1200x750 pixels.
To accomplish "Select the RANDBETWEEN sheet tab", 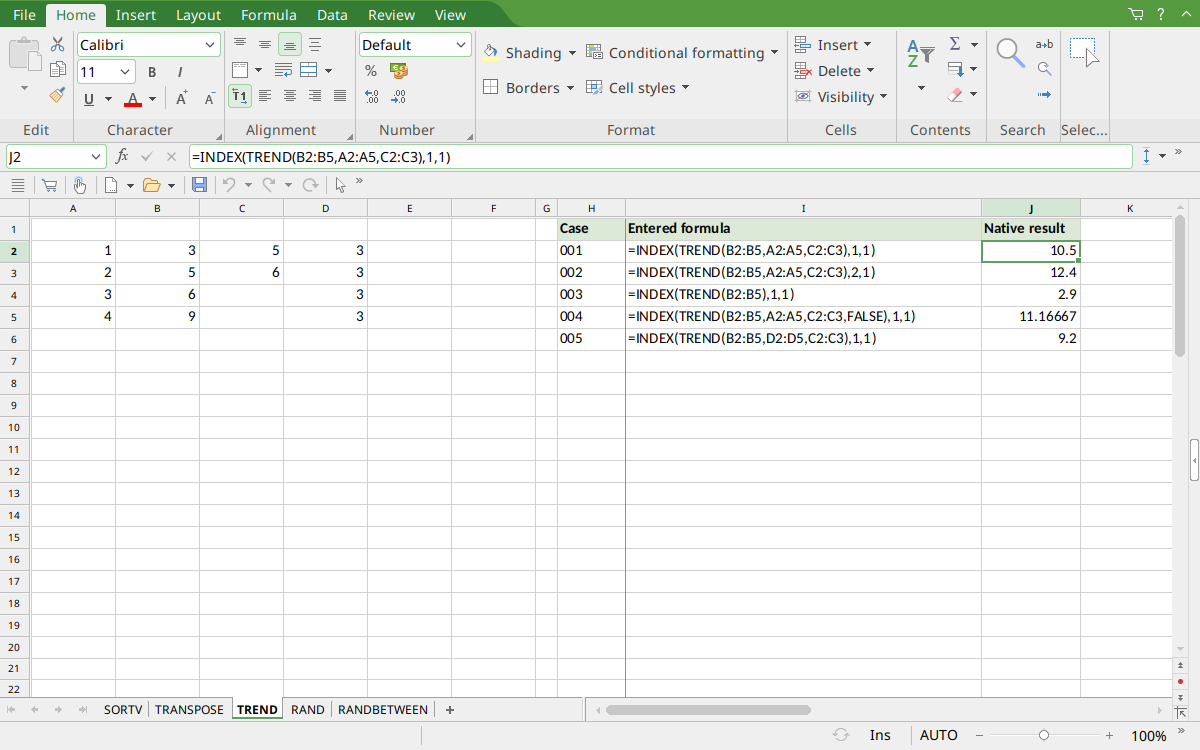I will coord(383,710).
